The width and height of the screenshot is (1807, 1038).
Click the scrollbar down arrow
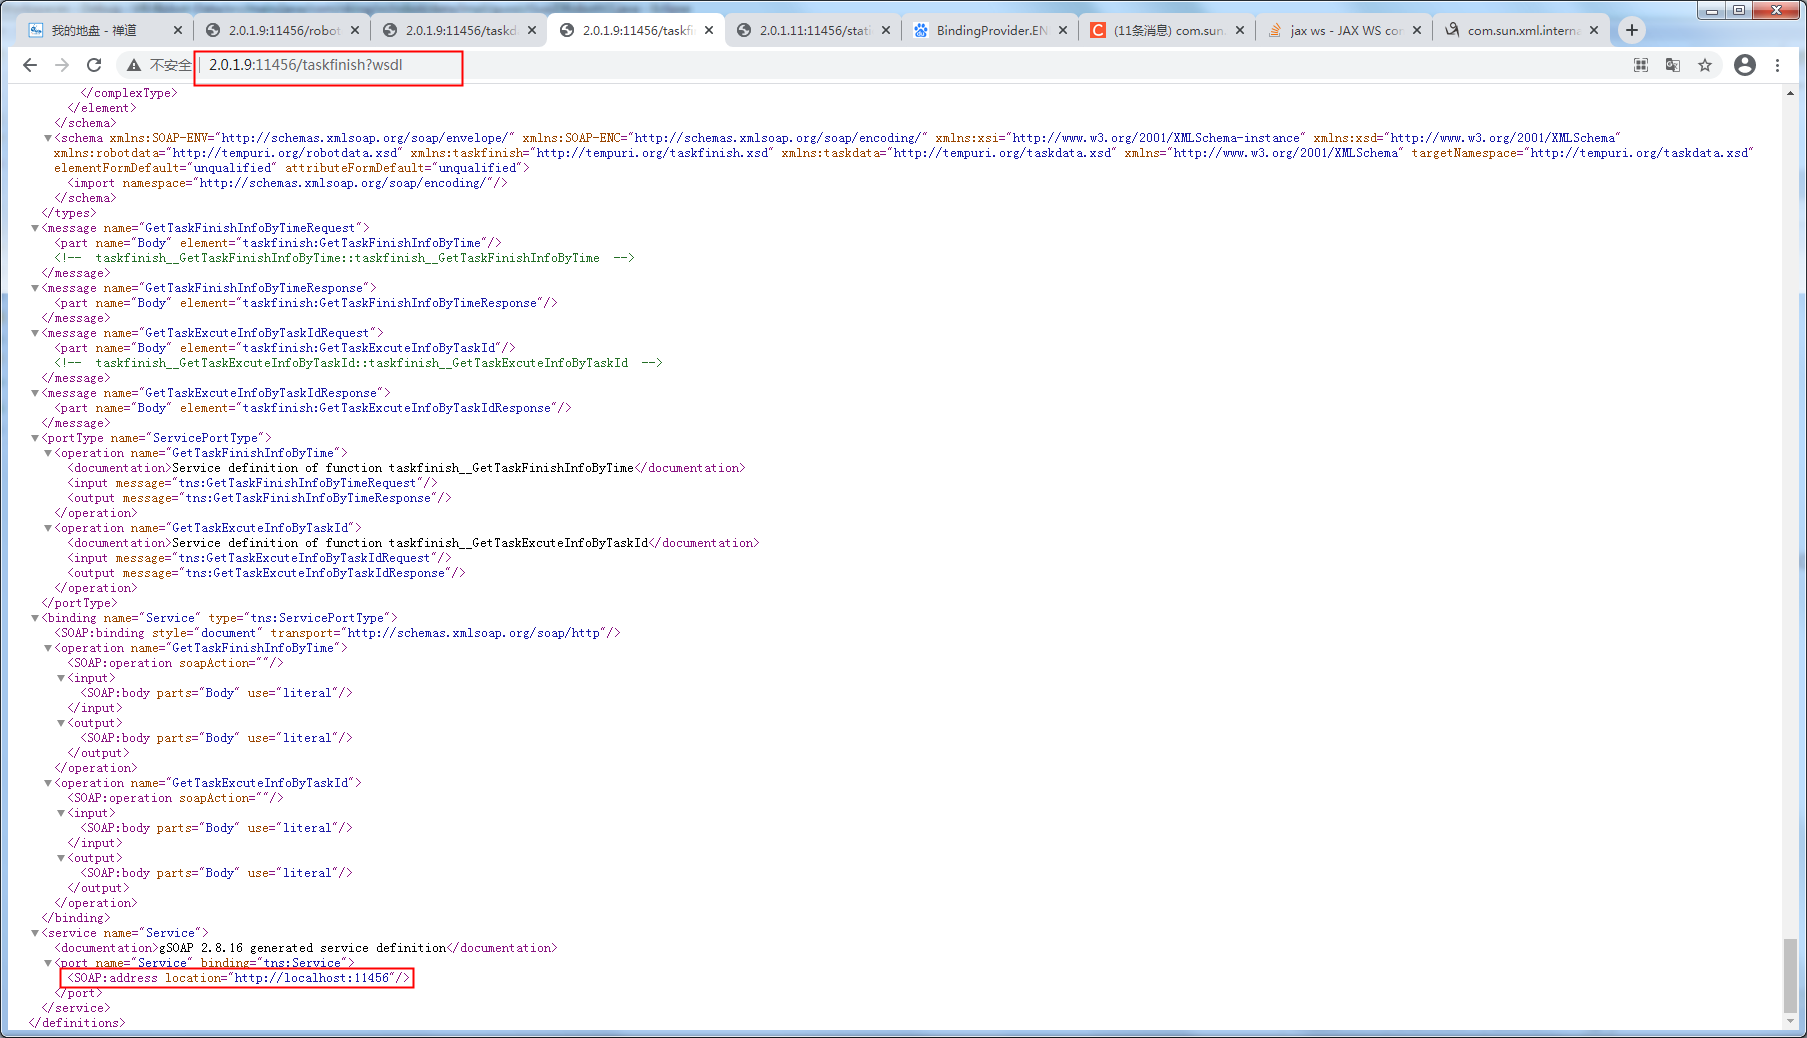[1790, 1021]
